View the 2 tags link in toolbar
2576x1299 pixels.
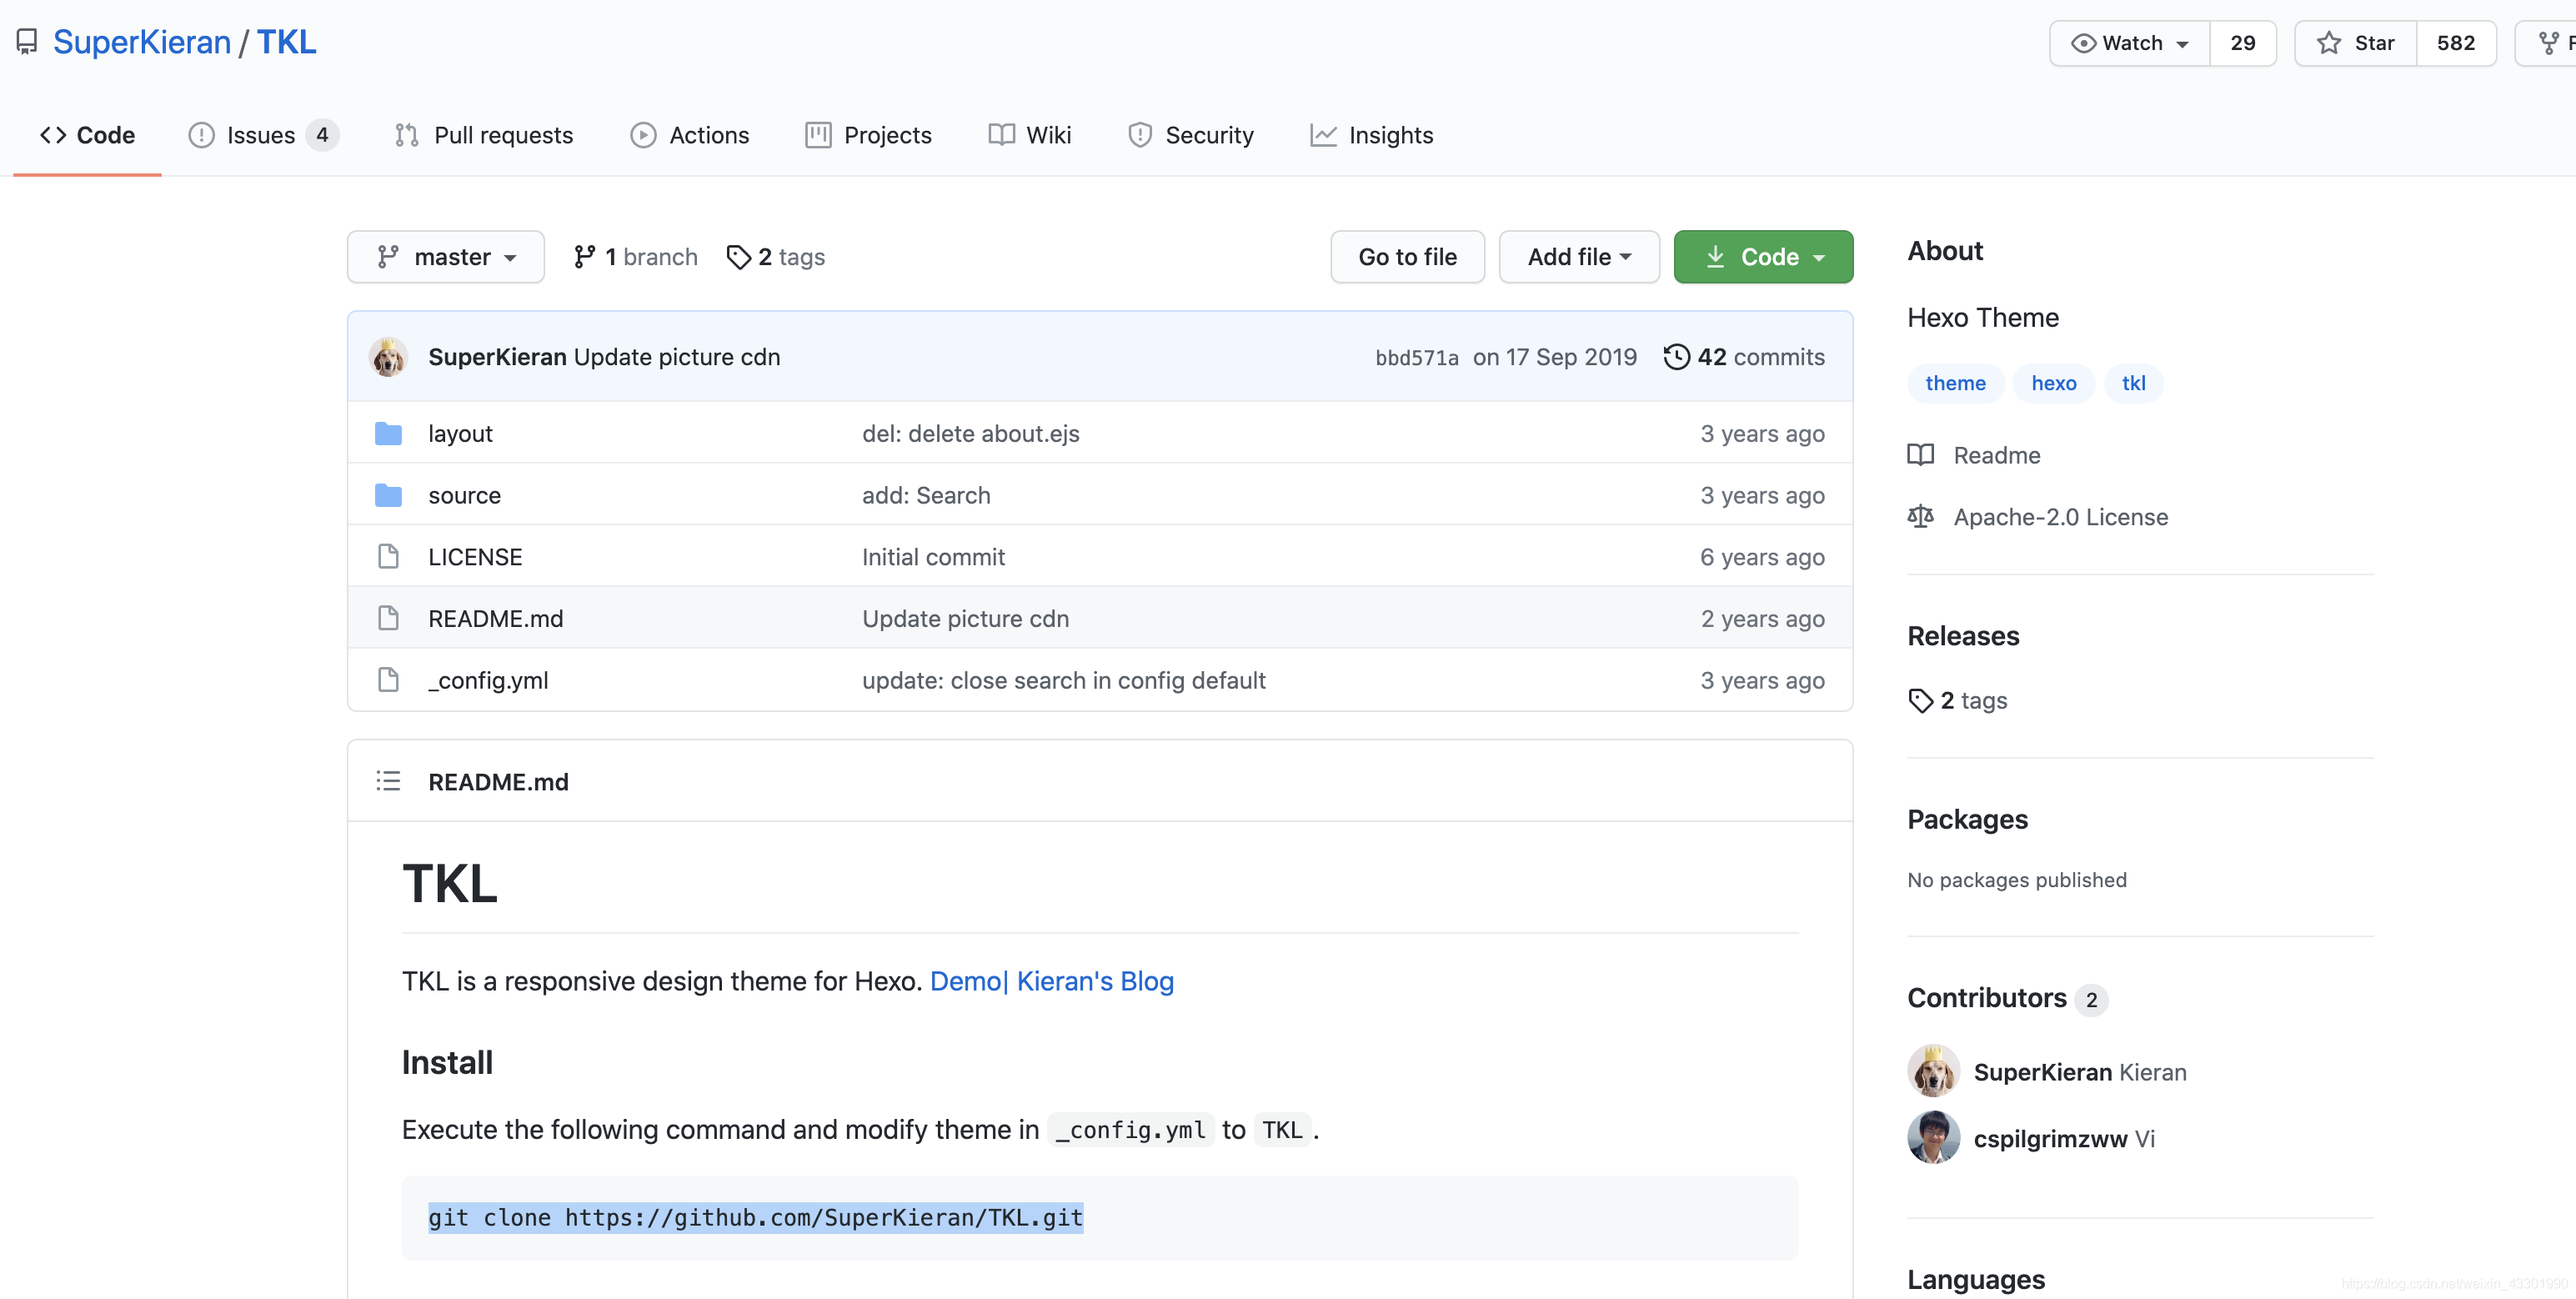tap(776, 257)
